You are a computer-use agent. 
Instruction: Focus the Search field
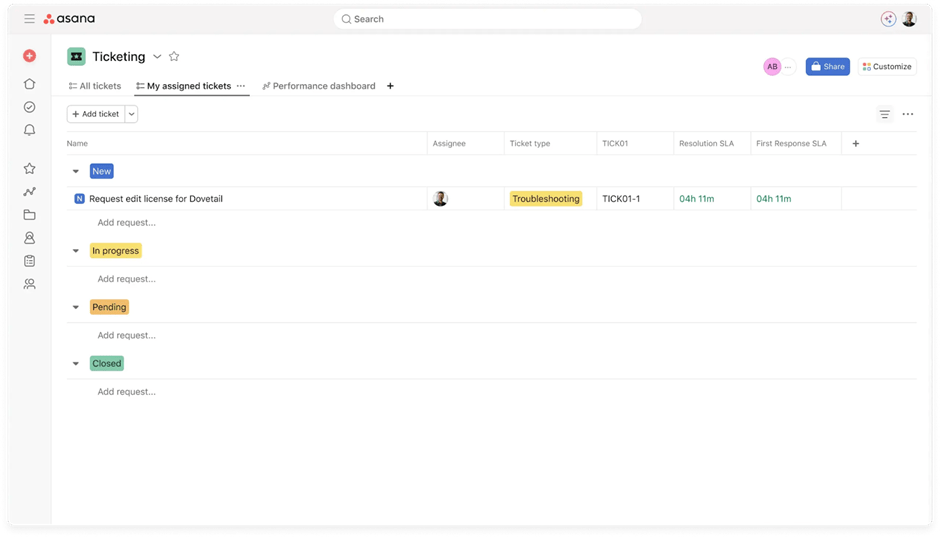487,19
